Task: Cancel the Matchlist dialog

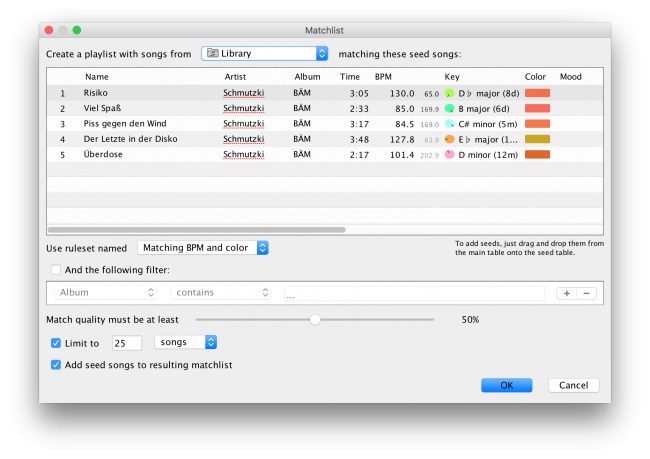Action: 573,385
